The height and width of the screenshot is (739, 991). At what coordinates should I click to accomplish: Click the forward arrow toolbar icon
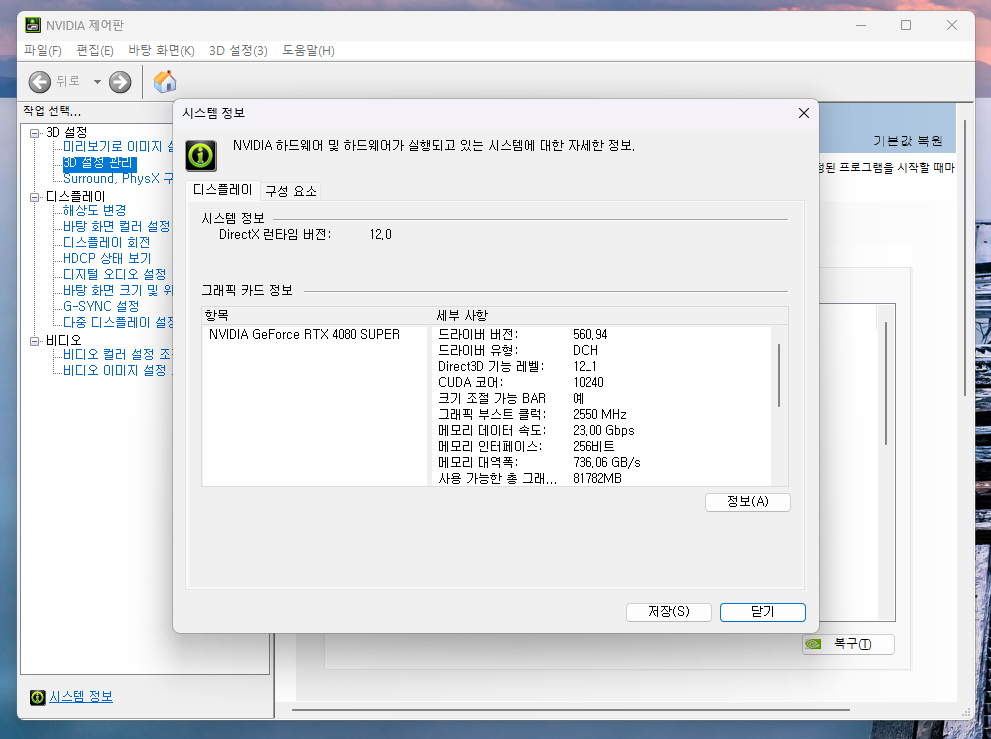[x=120, y=82]
